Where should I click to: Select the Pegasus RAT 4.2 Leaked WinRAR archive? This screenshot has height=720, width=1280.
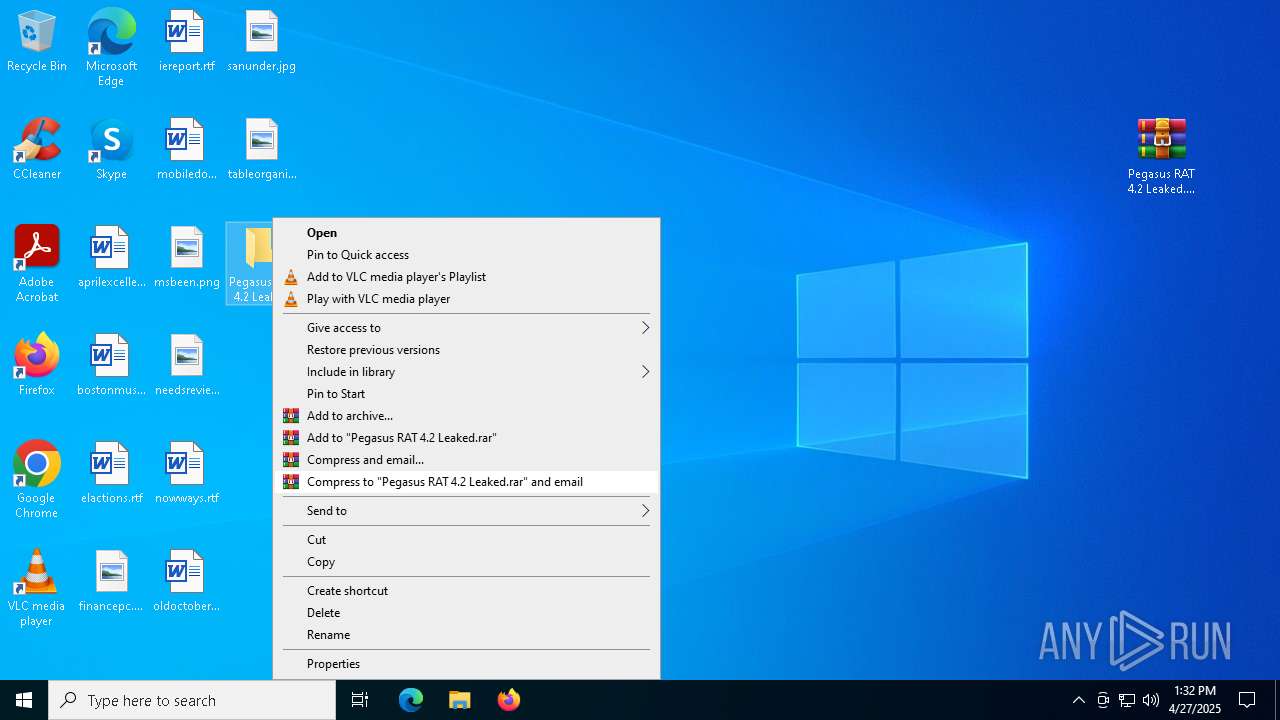click(1161, 156)
